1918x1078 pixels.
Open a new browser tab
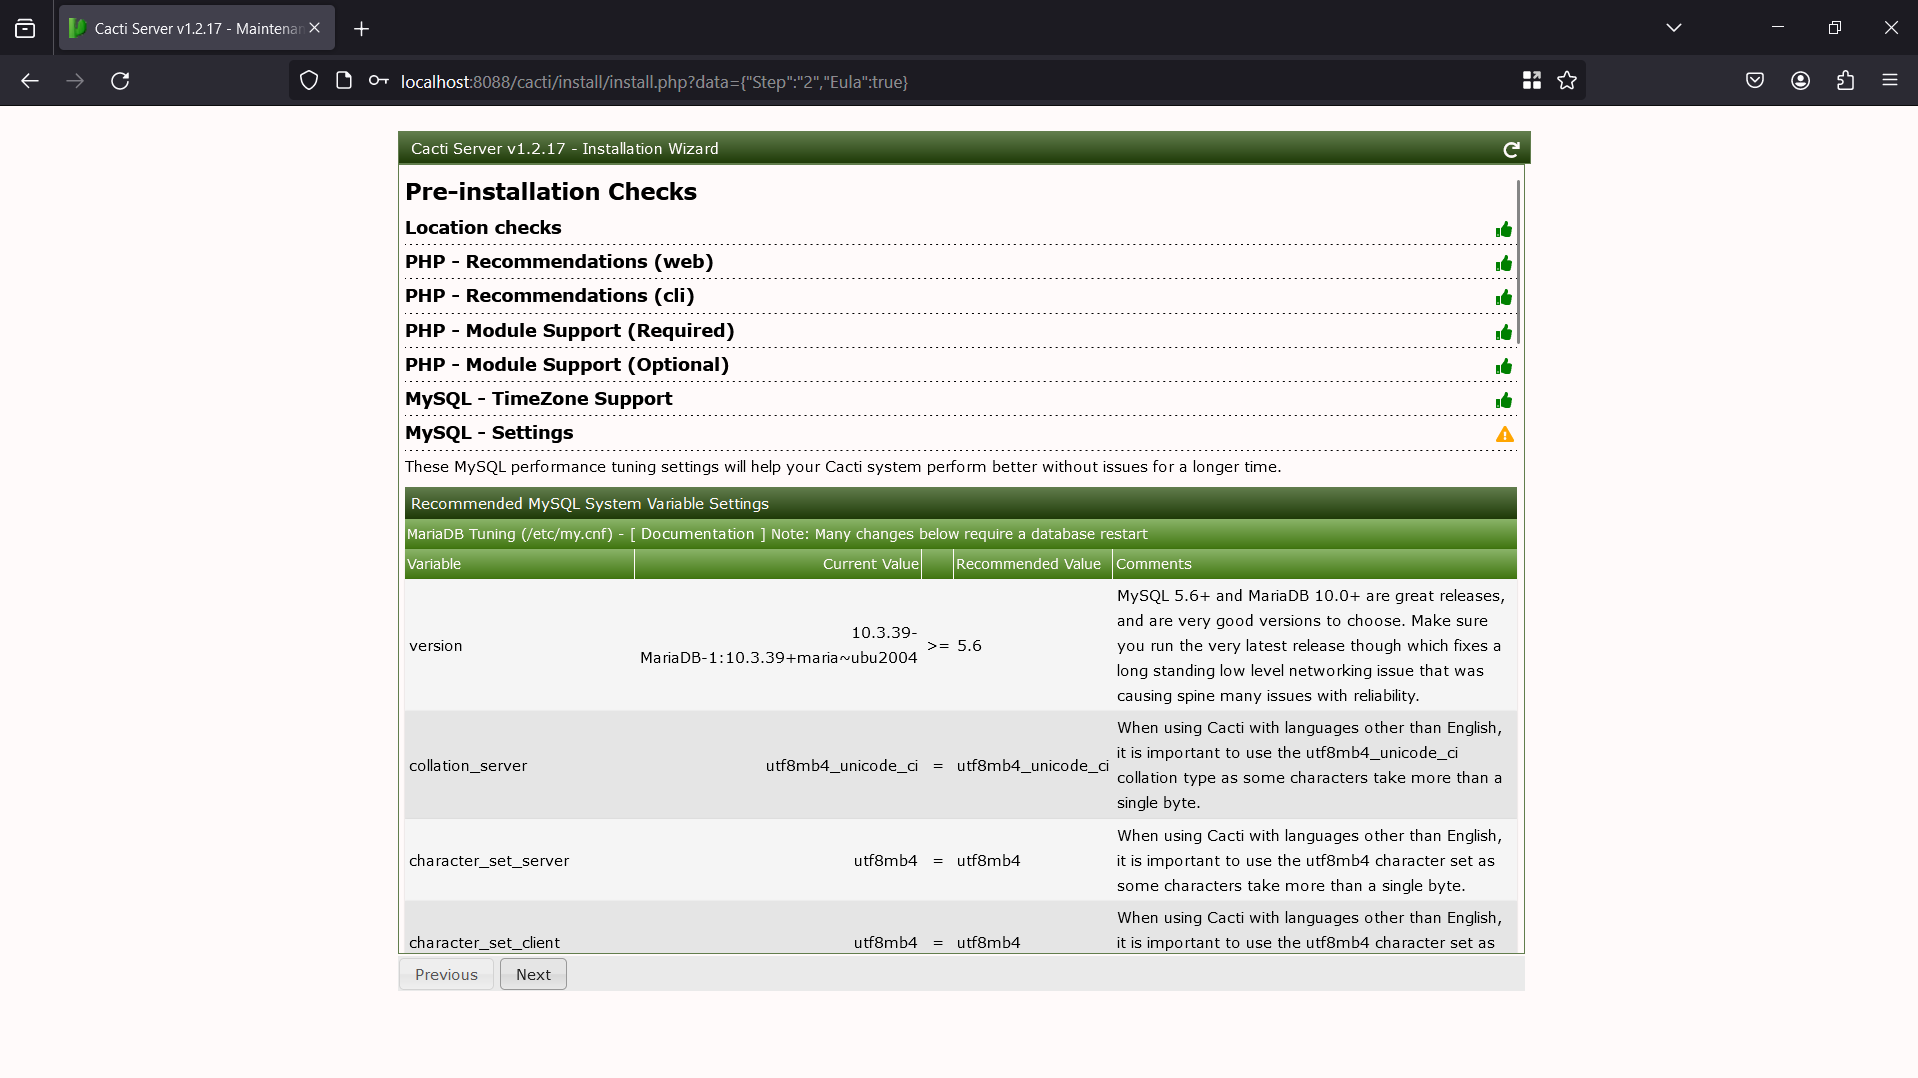[361, 29]
